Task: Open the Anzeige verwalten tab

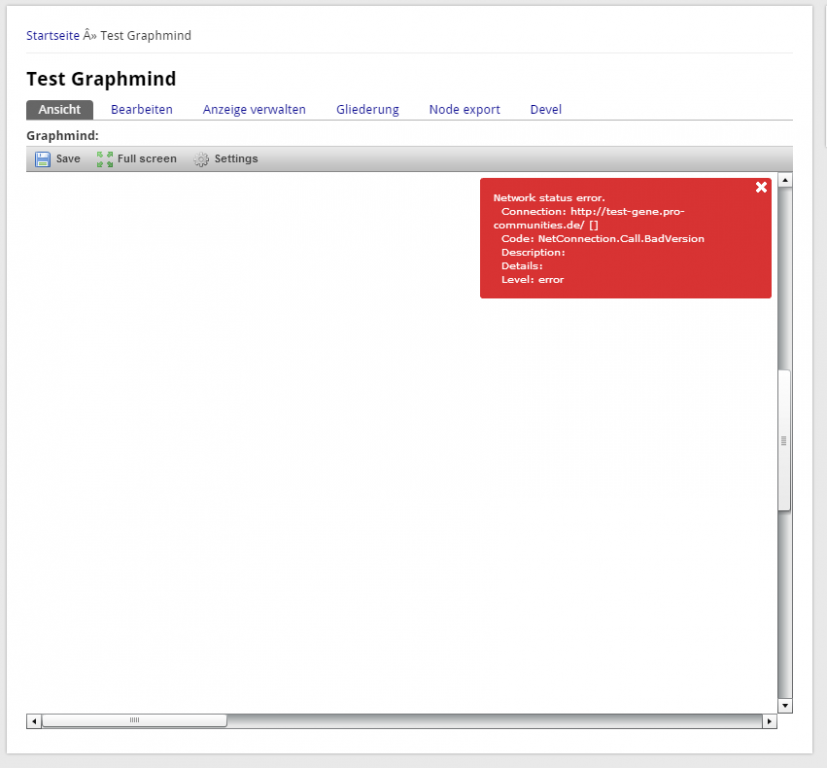Action: tap(254, 110)
